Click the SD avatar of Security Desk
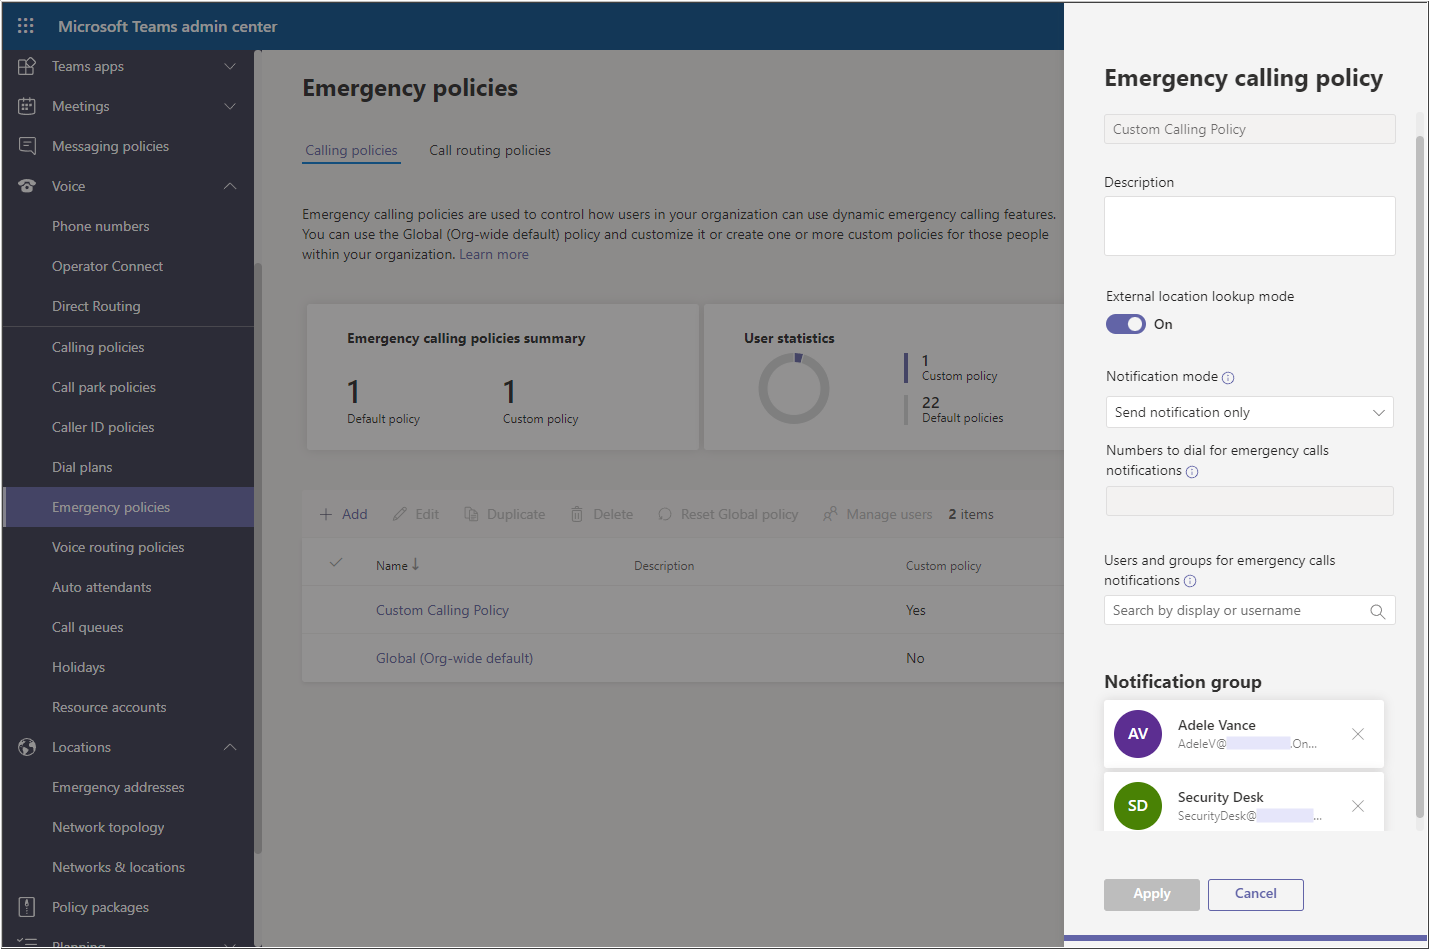This screenshot has height=949, width=1429. [x=1138, y=806]
